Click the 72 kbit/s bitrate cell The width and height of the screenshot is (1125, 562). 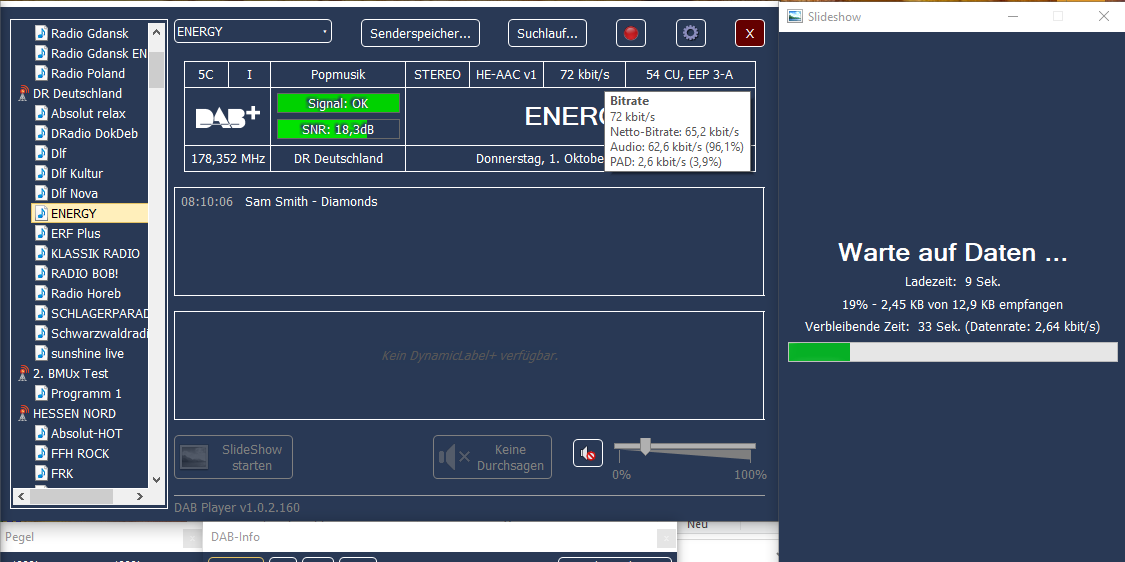(584, 74)
